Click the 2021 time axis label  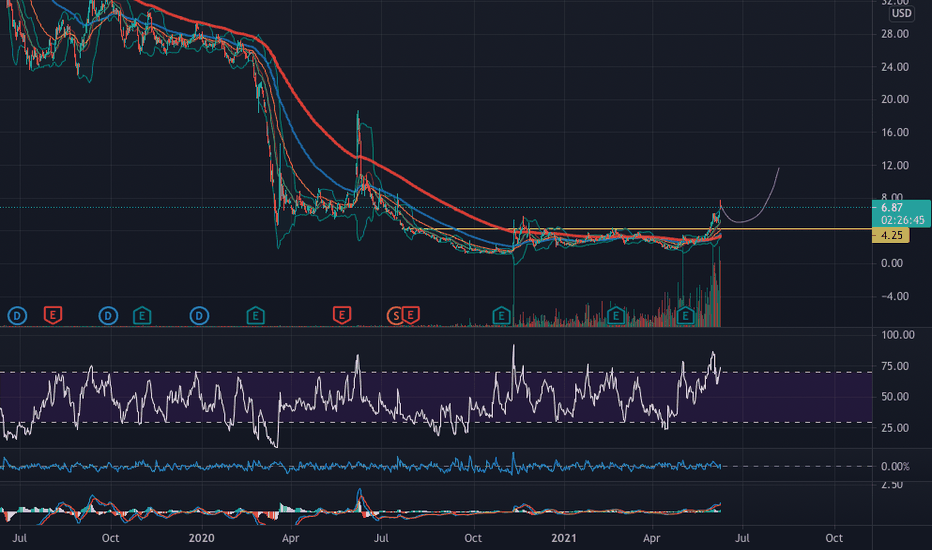coord(563,538)
